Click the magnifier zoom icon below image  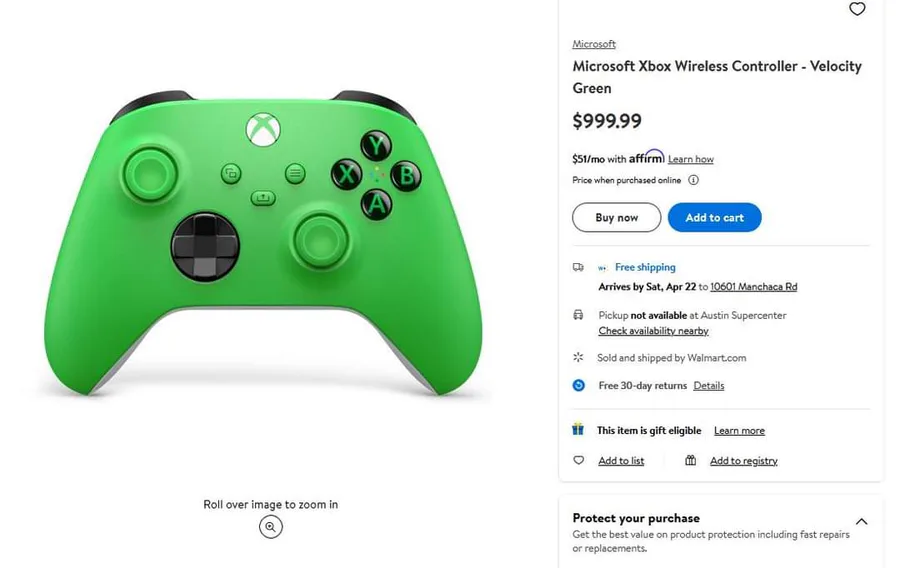270,527
